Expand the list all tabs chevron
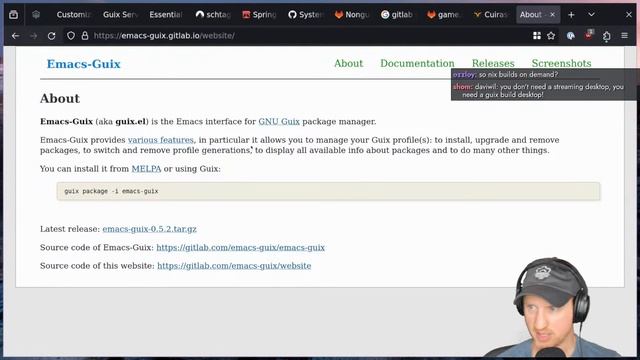This screenshot has width=640, height=360. [x=591, y=15]
